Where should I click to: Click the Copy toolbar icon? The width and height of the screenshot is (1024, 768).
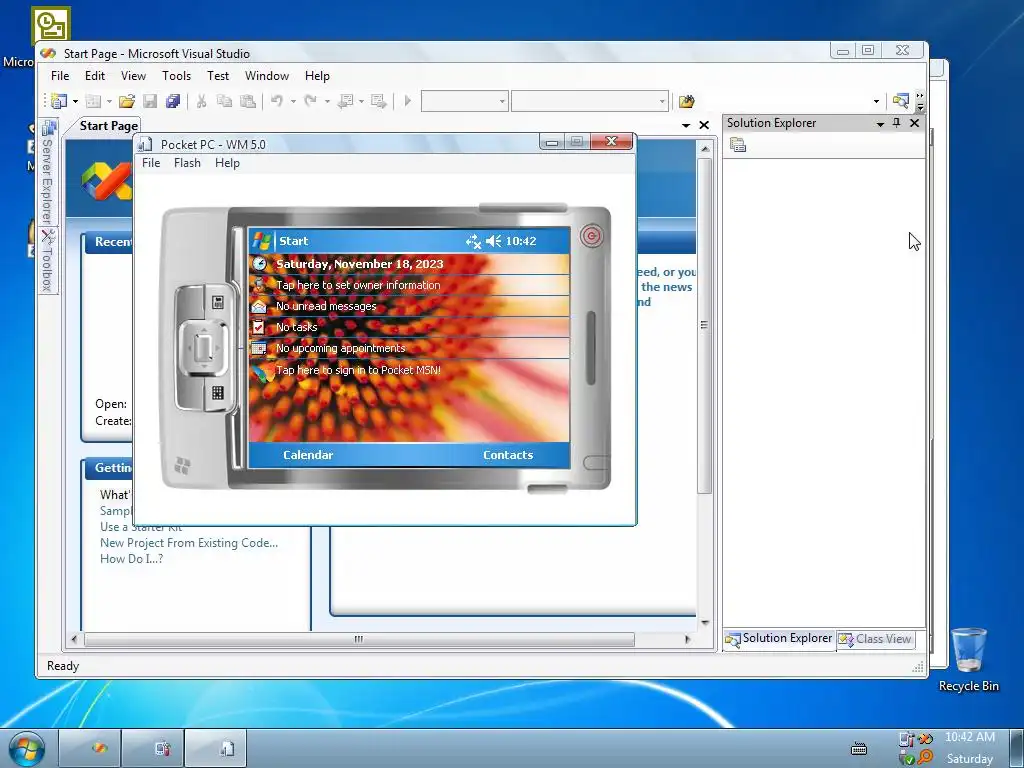[x=224, y=101]
